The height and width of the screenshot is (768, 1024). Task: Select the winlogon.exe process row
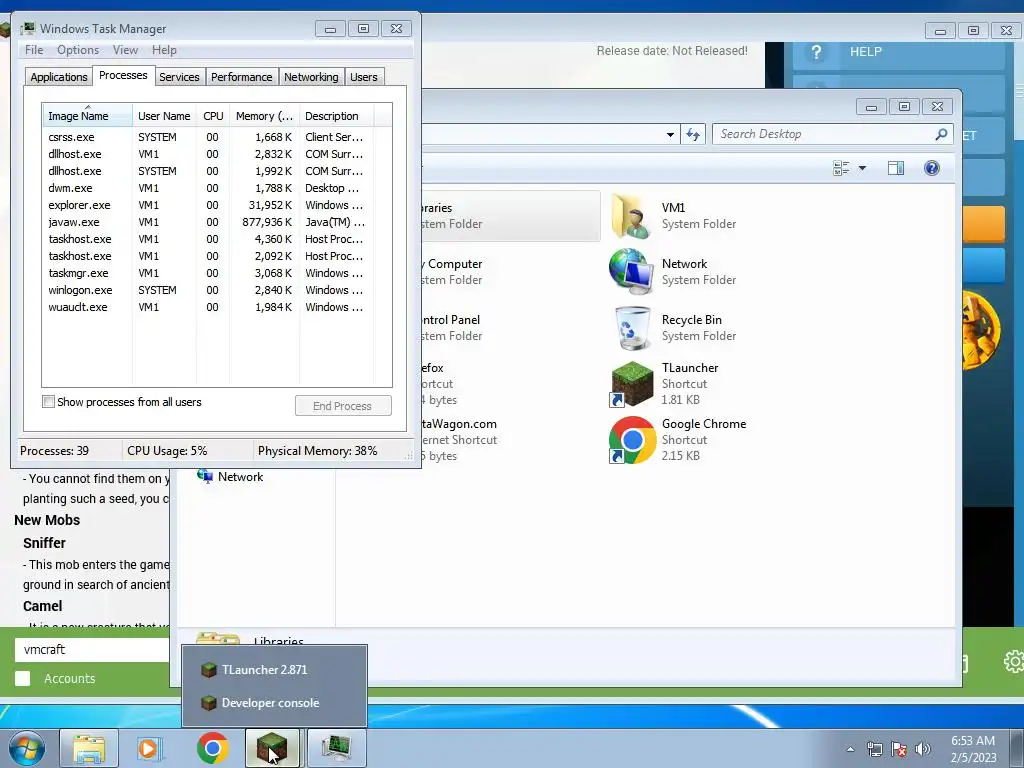tap(208, 290)
